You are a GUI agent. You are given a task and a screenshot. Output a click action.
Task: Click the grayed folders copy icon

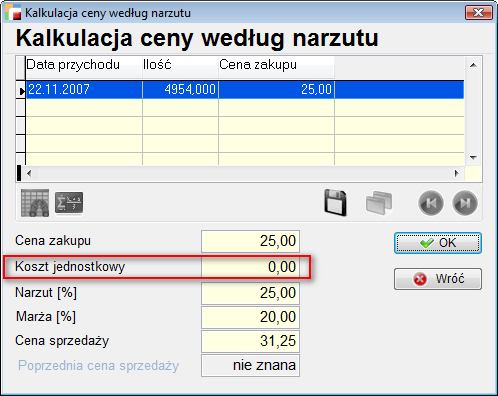pos(379,203)
